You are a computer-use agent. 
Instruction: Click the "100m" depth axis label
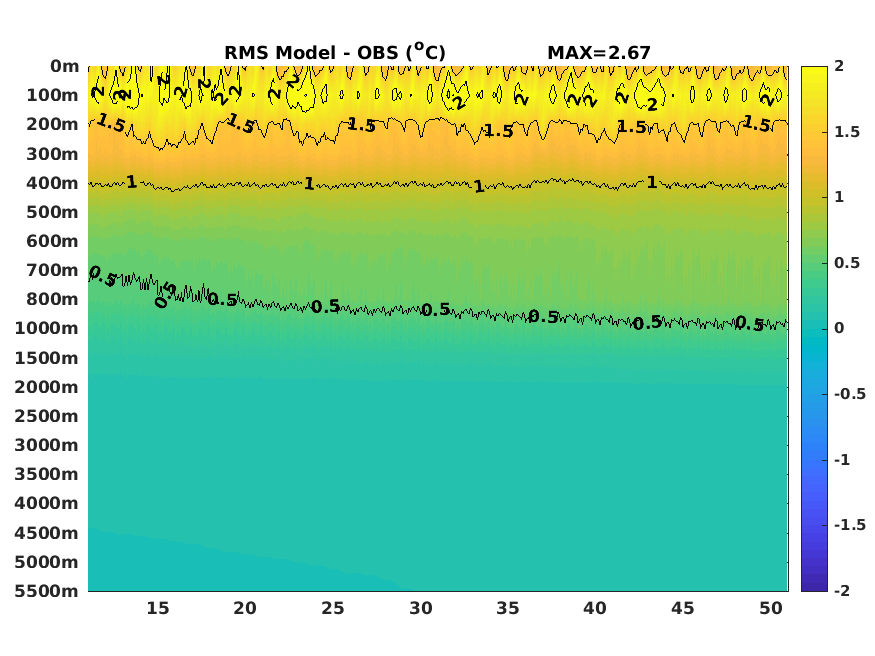52,95
